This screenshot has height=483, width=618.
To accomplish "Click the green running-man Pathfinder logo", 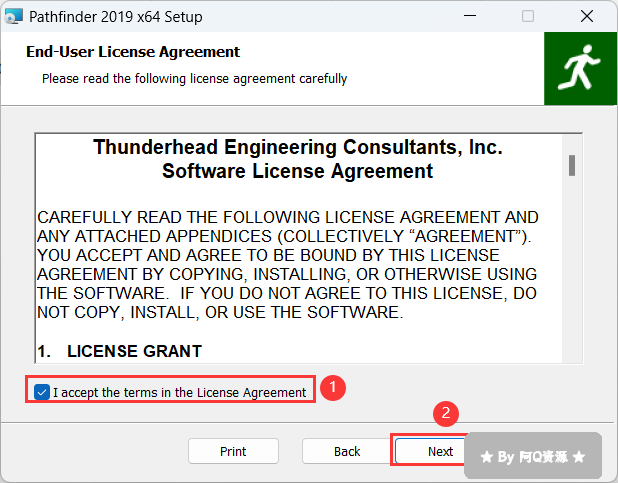I will pos(580,68).
